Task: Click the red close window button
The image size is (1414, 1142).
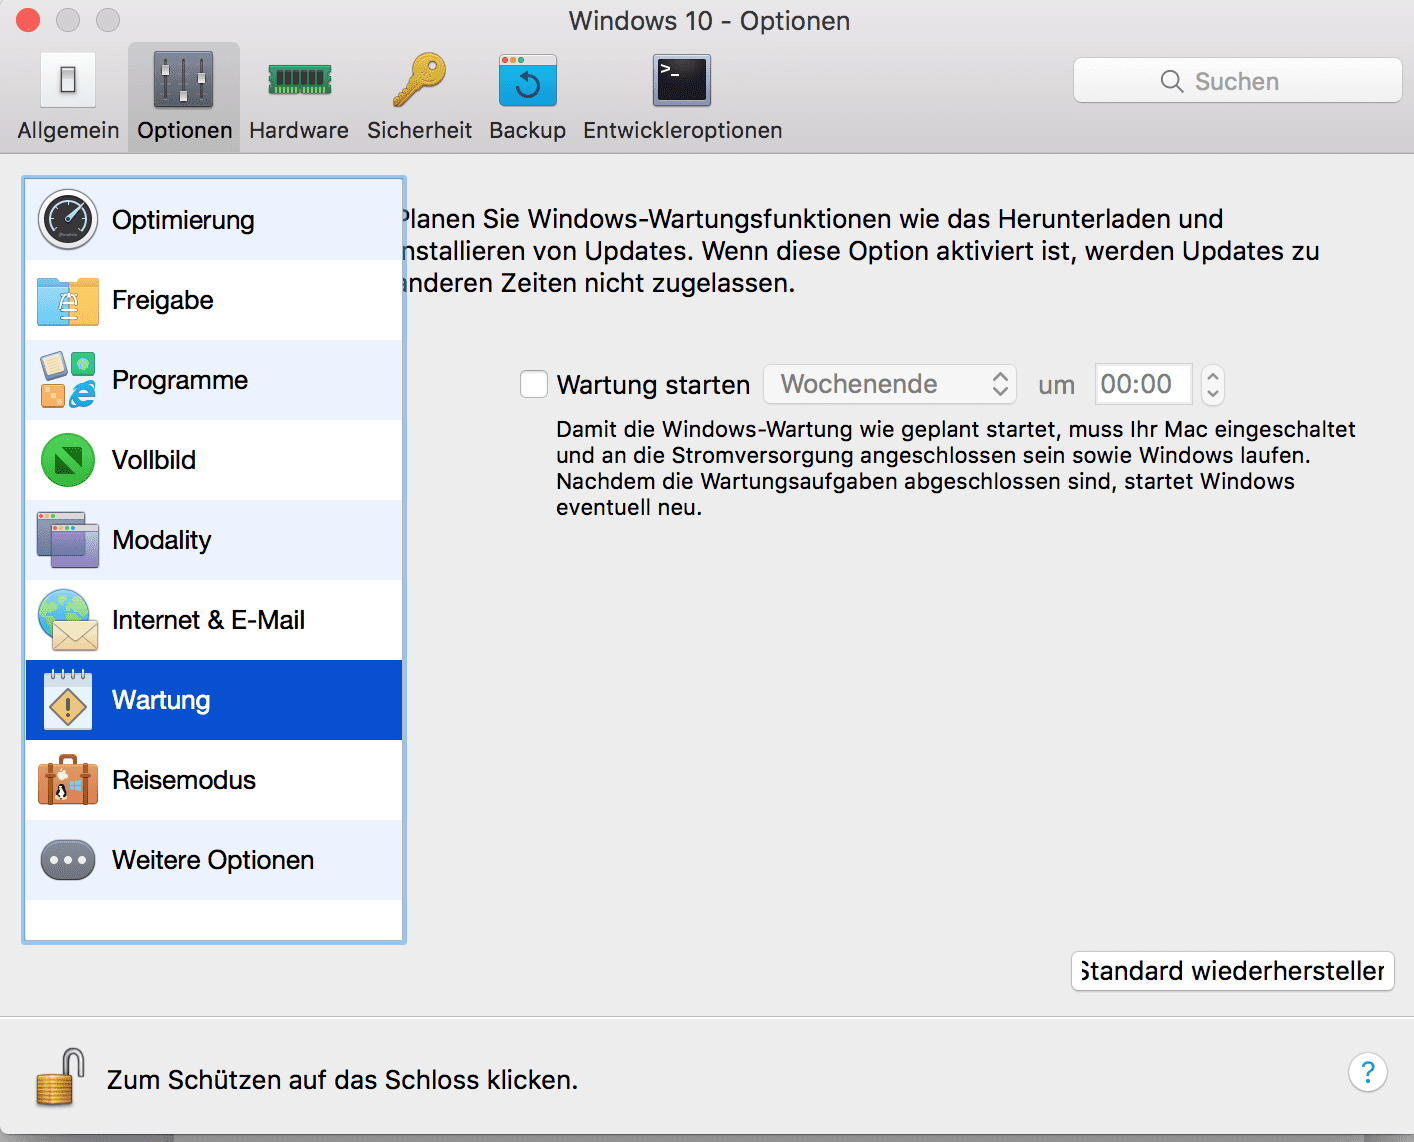Action: (27, 20)
